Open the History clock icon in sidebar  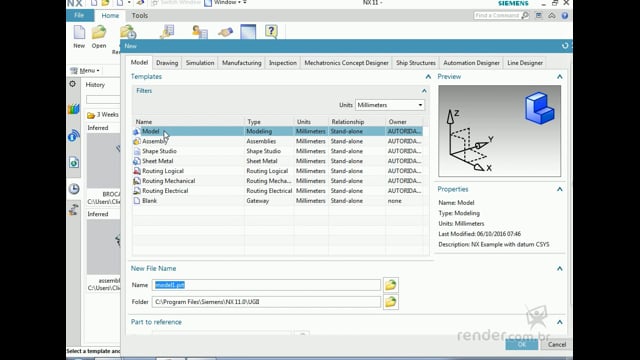coord(74,189)
